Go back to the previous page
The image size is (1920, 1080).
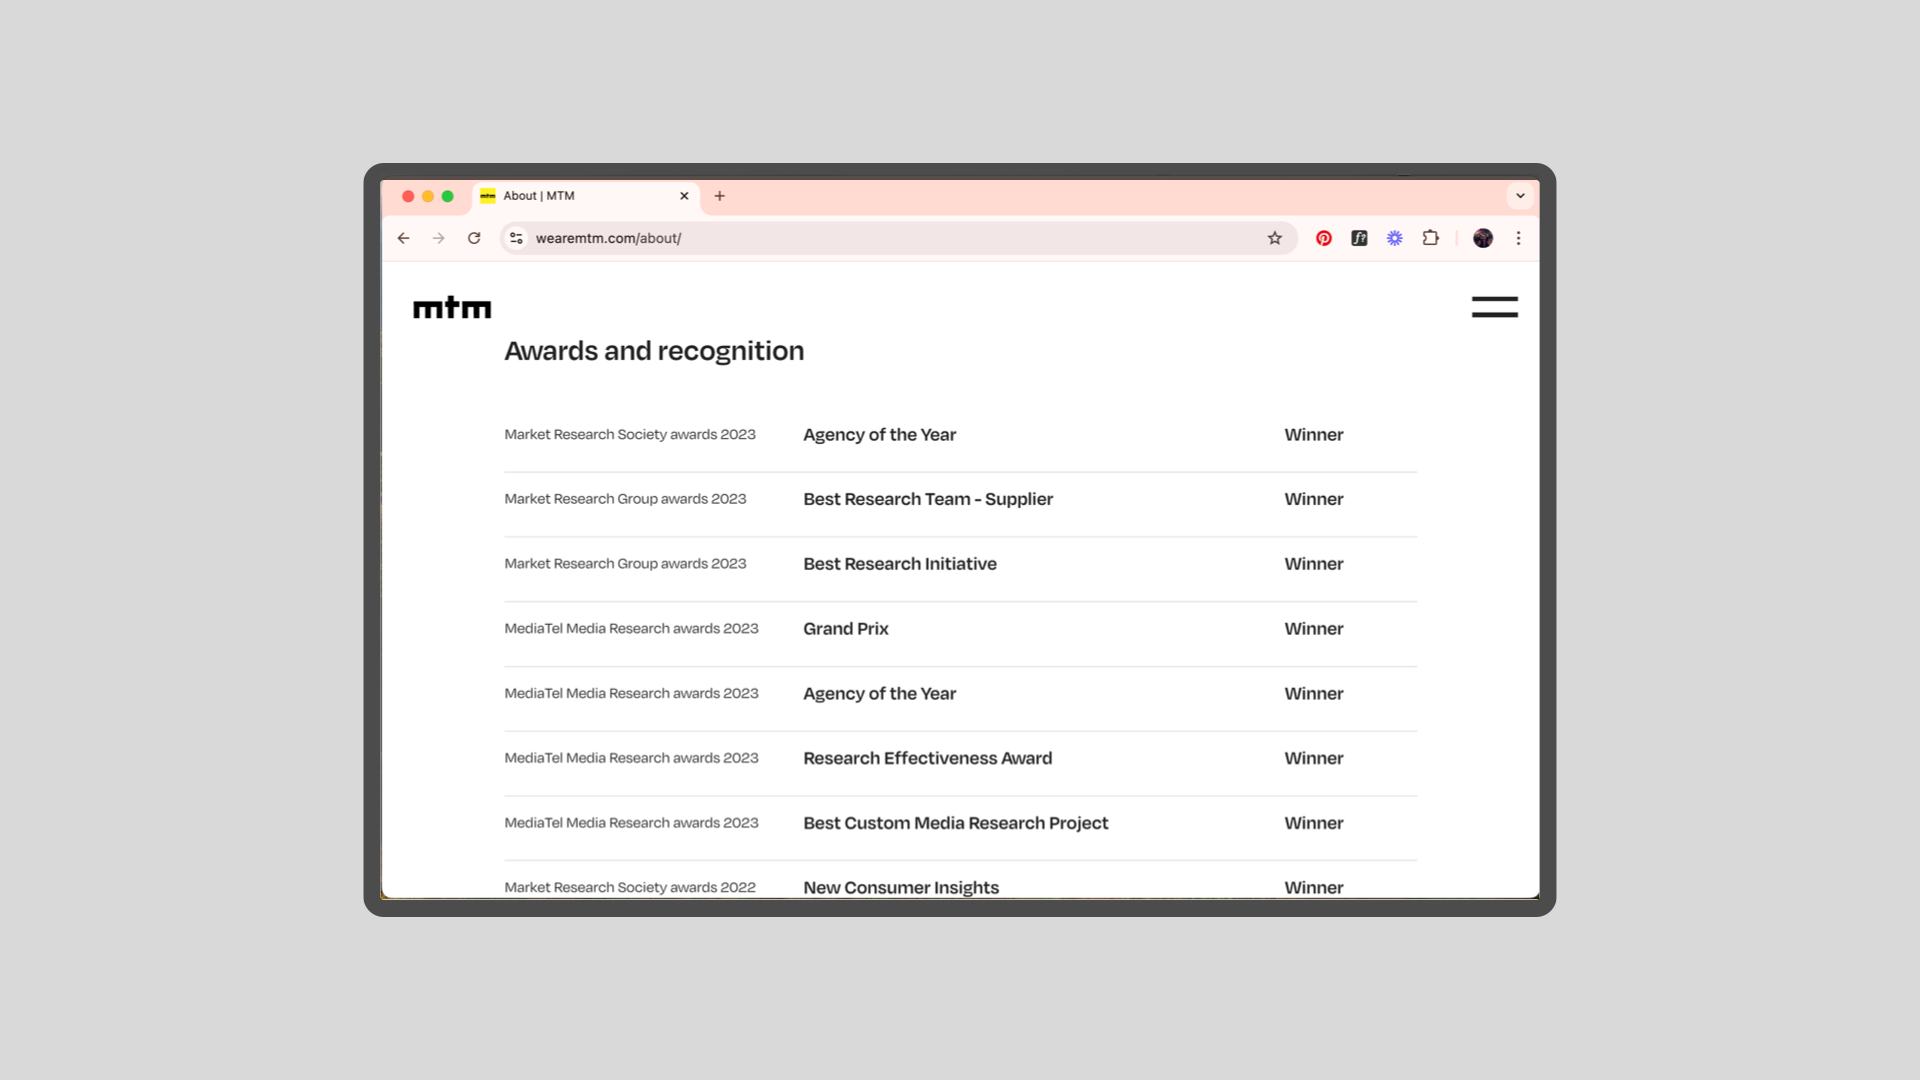click(x=403, y=238)
